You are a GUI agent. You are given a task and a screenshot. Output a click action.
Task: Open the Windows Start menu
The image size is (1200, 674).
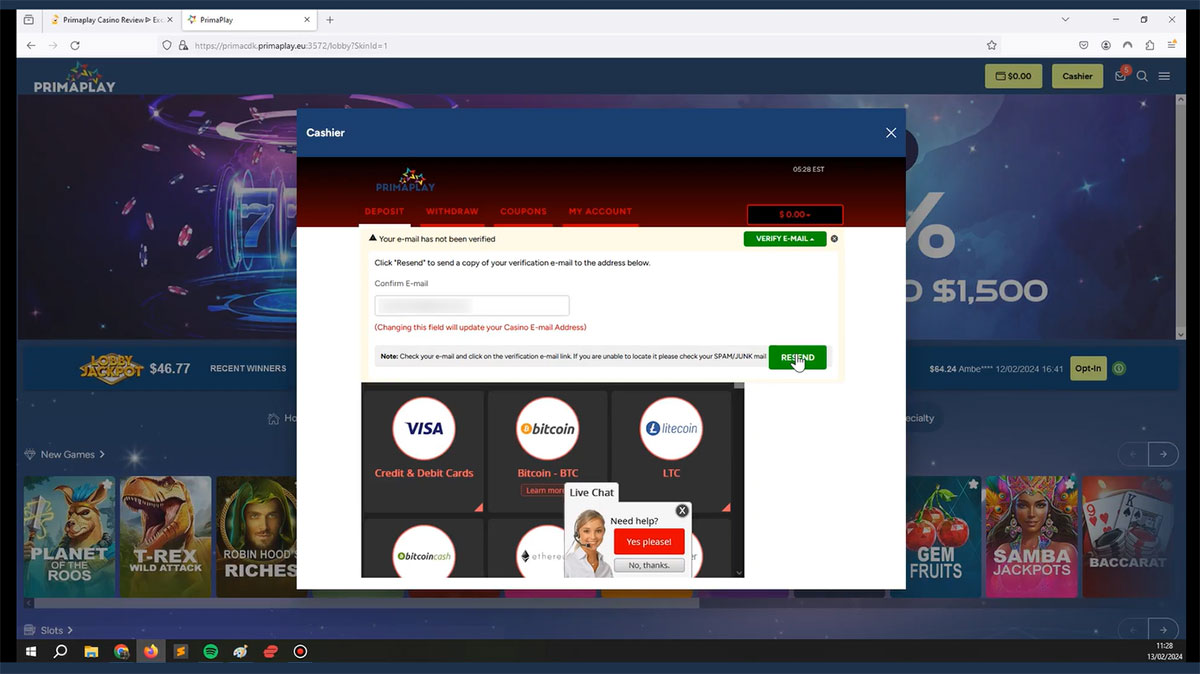pyautogui.click(x=30, y=651)
